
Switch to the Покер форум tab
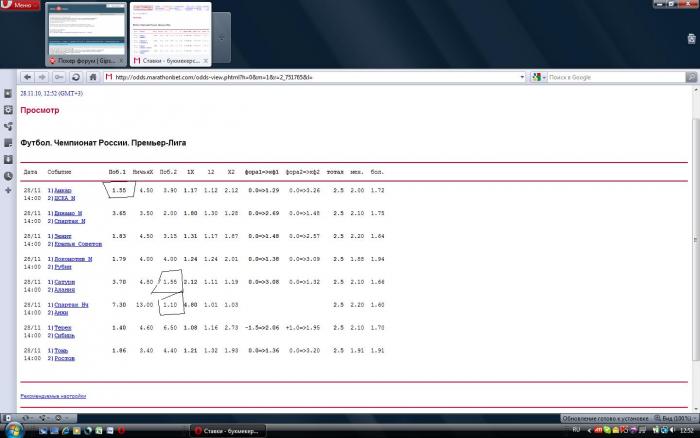click(x=86, y=35)
